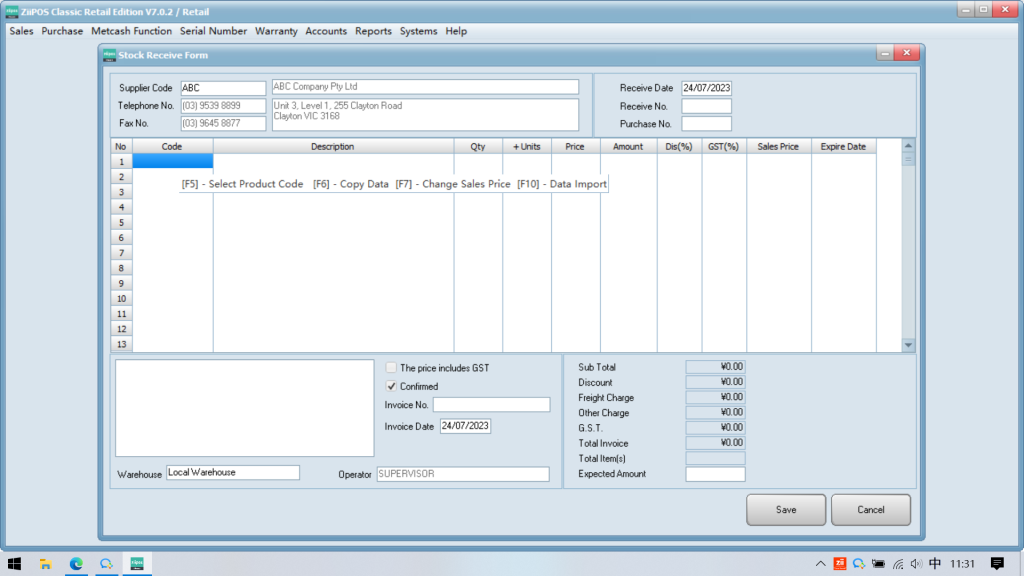The width and height of the screenshot is (1024, 576).
Task: Open the Reports menu
Action: (x=373, y=31)
